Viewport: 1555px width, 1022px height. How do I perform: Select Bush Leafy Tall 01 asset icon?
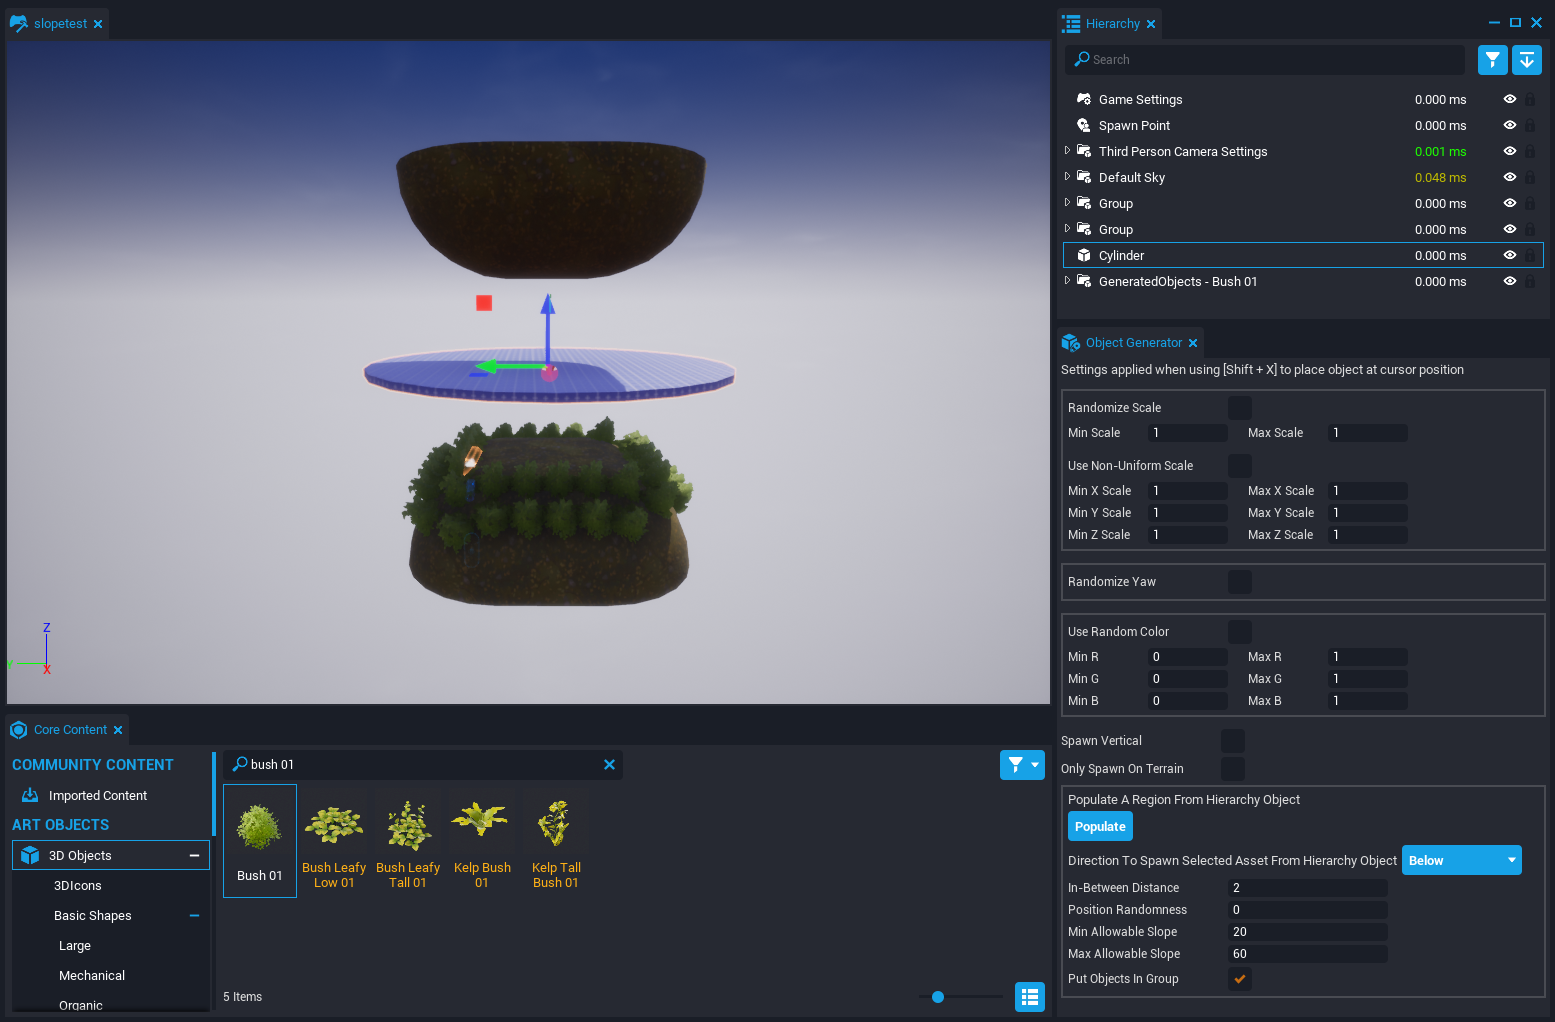click(408, 823)
